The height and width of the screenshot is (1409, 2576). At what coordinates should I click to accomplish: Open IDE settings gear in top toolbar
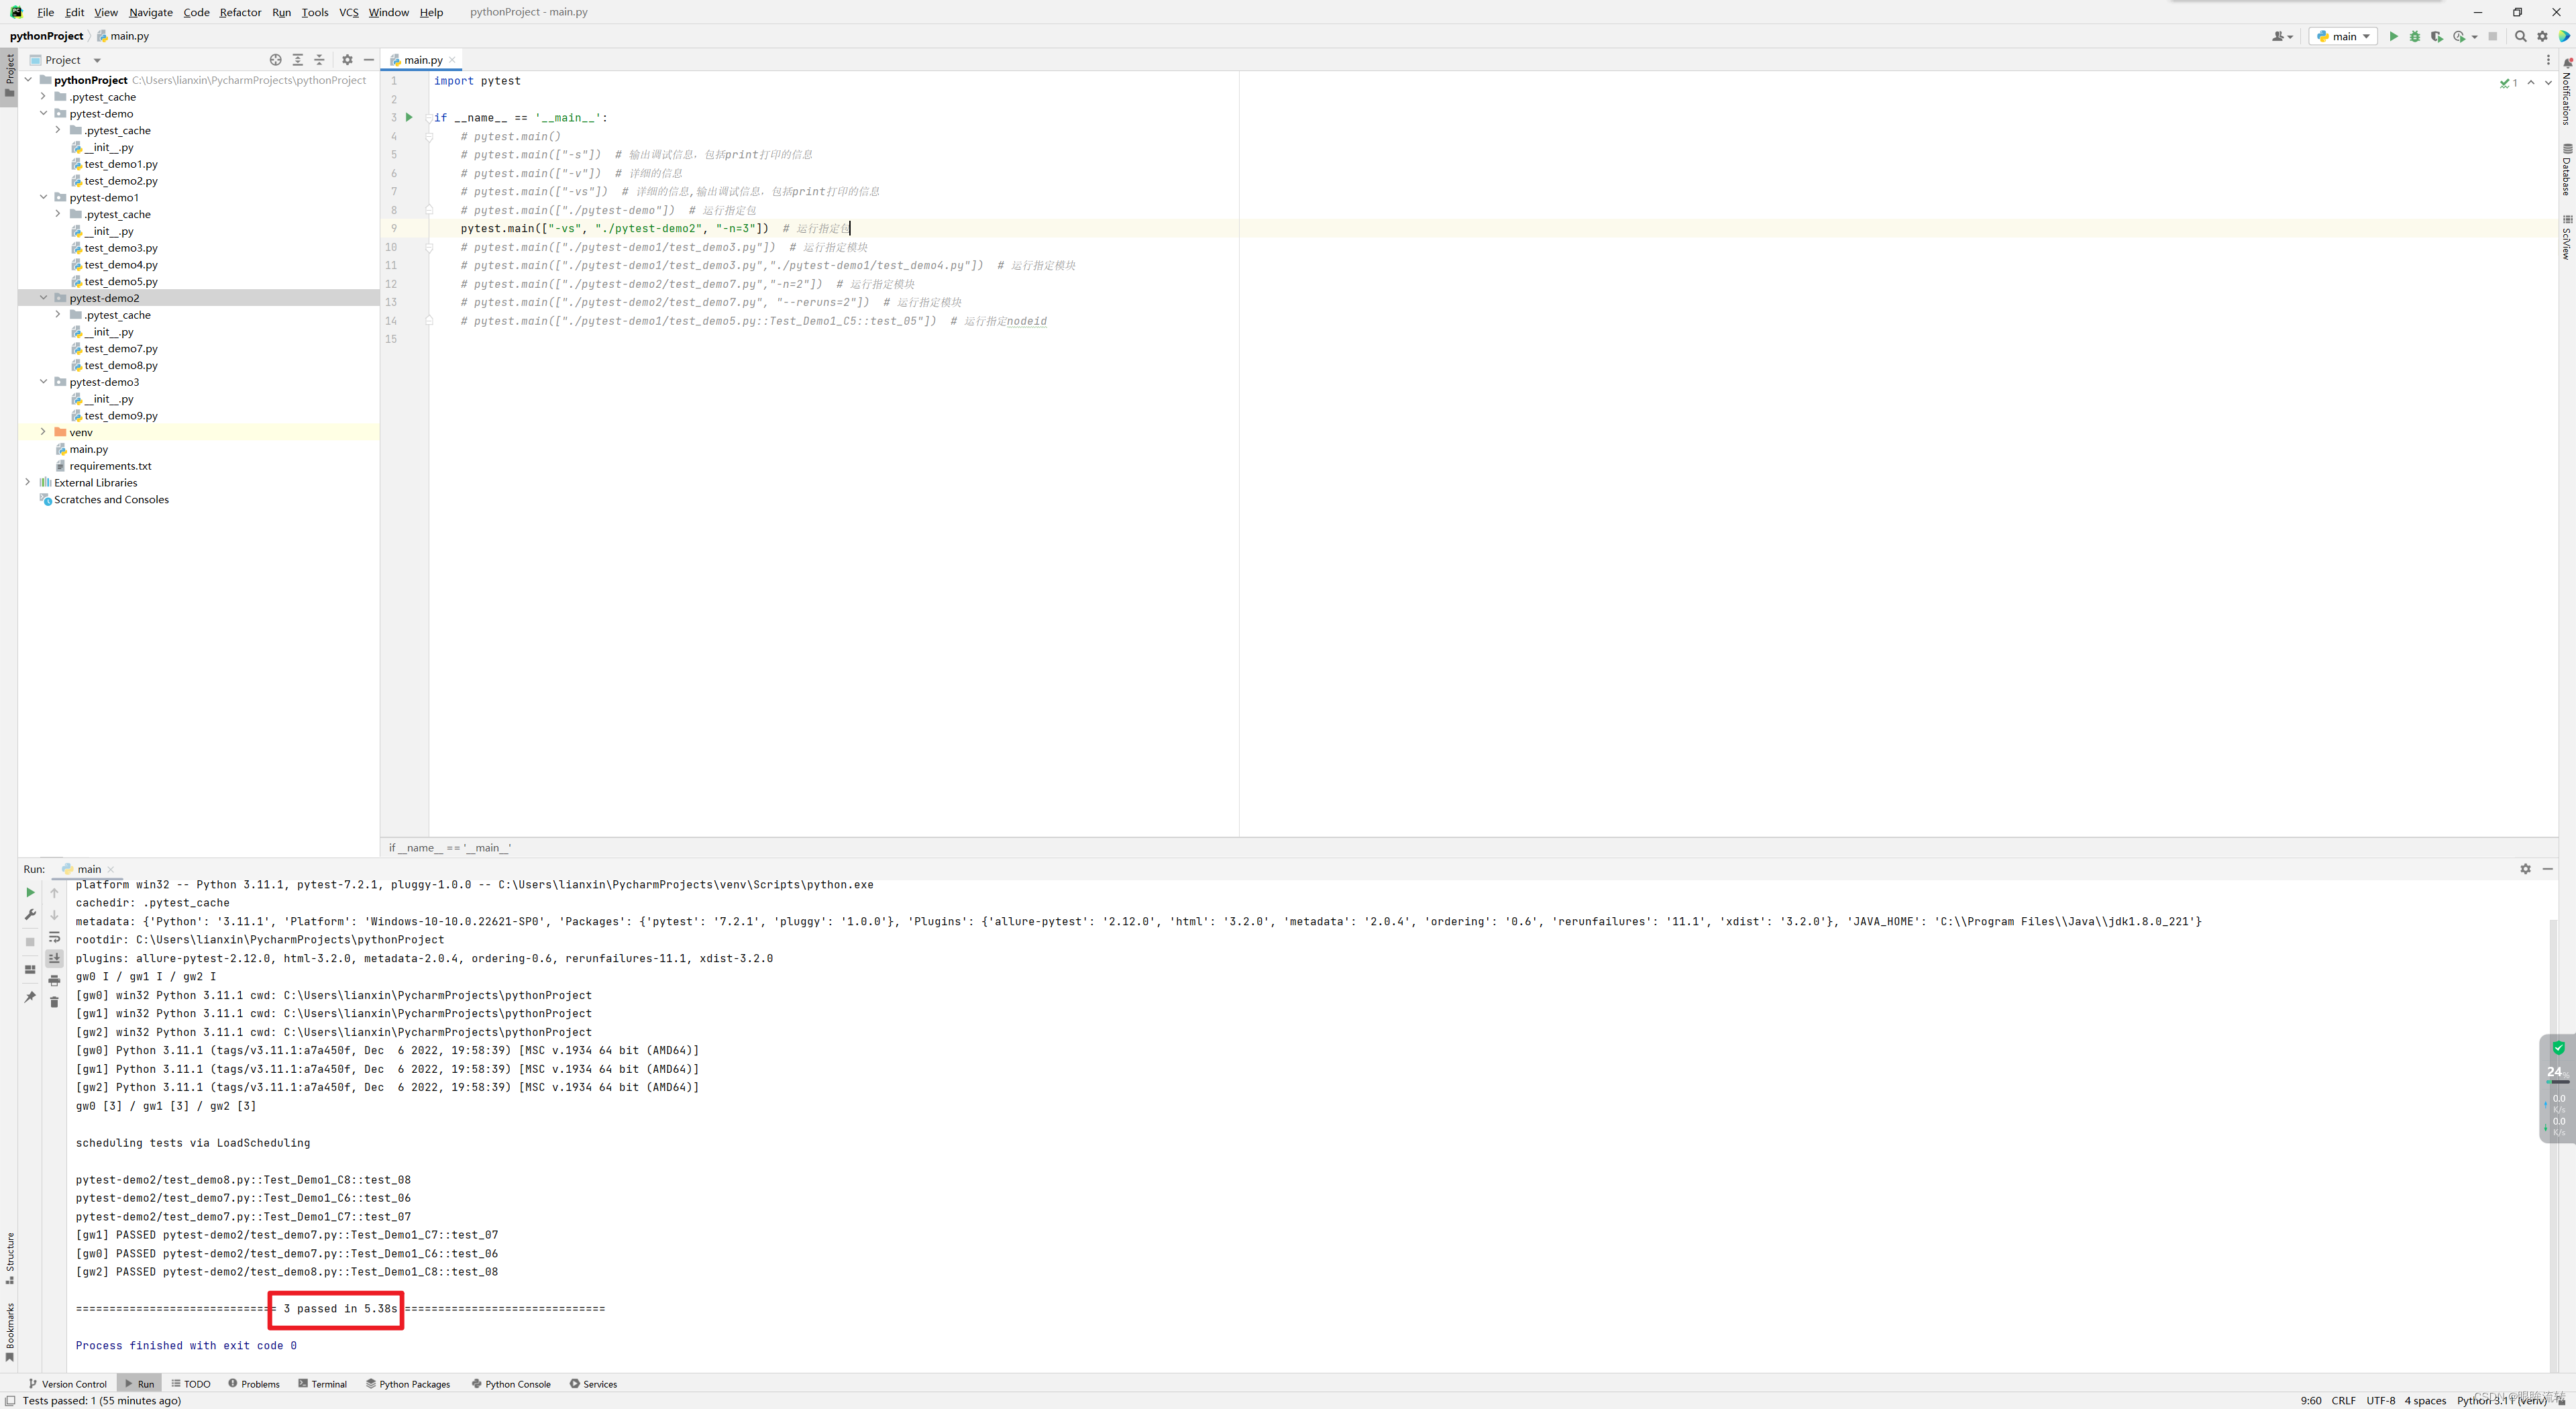tap(2543, 36)
